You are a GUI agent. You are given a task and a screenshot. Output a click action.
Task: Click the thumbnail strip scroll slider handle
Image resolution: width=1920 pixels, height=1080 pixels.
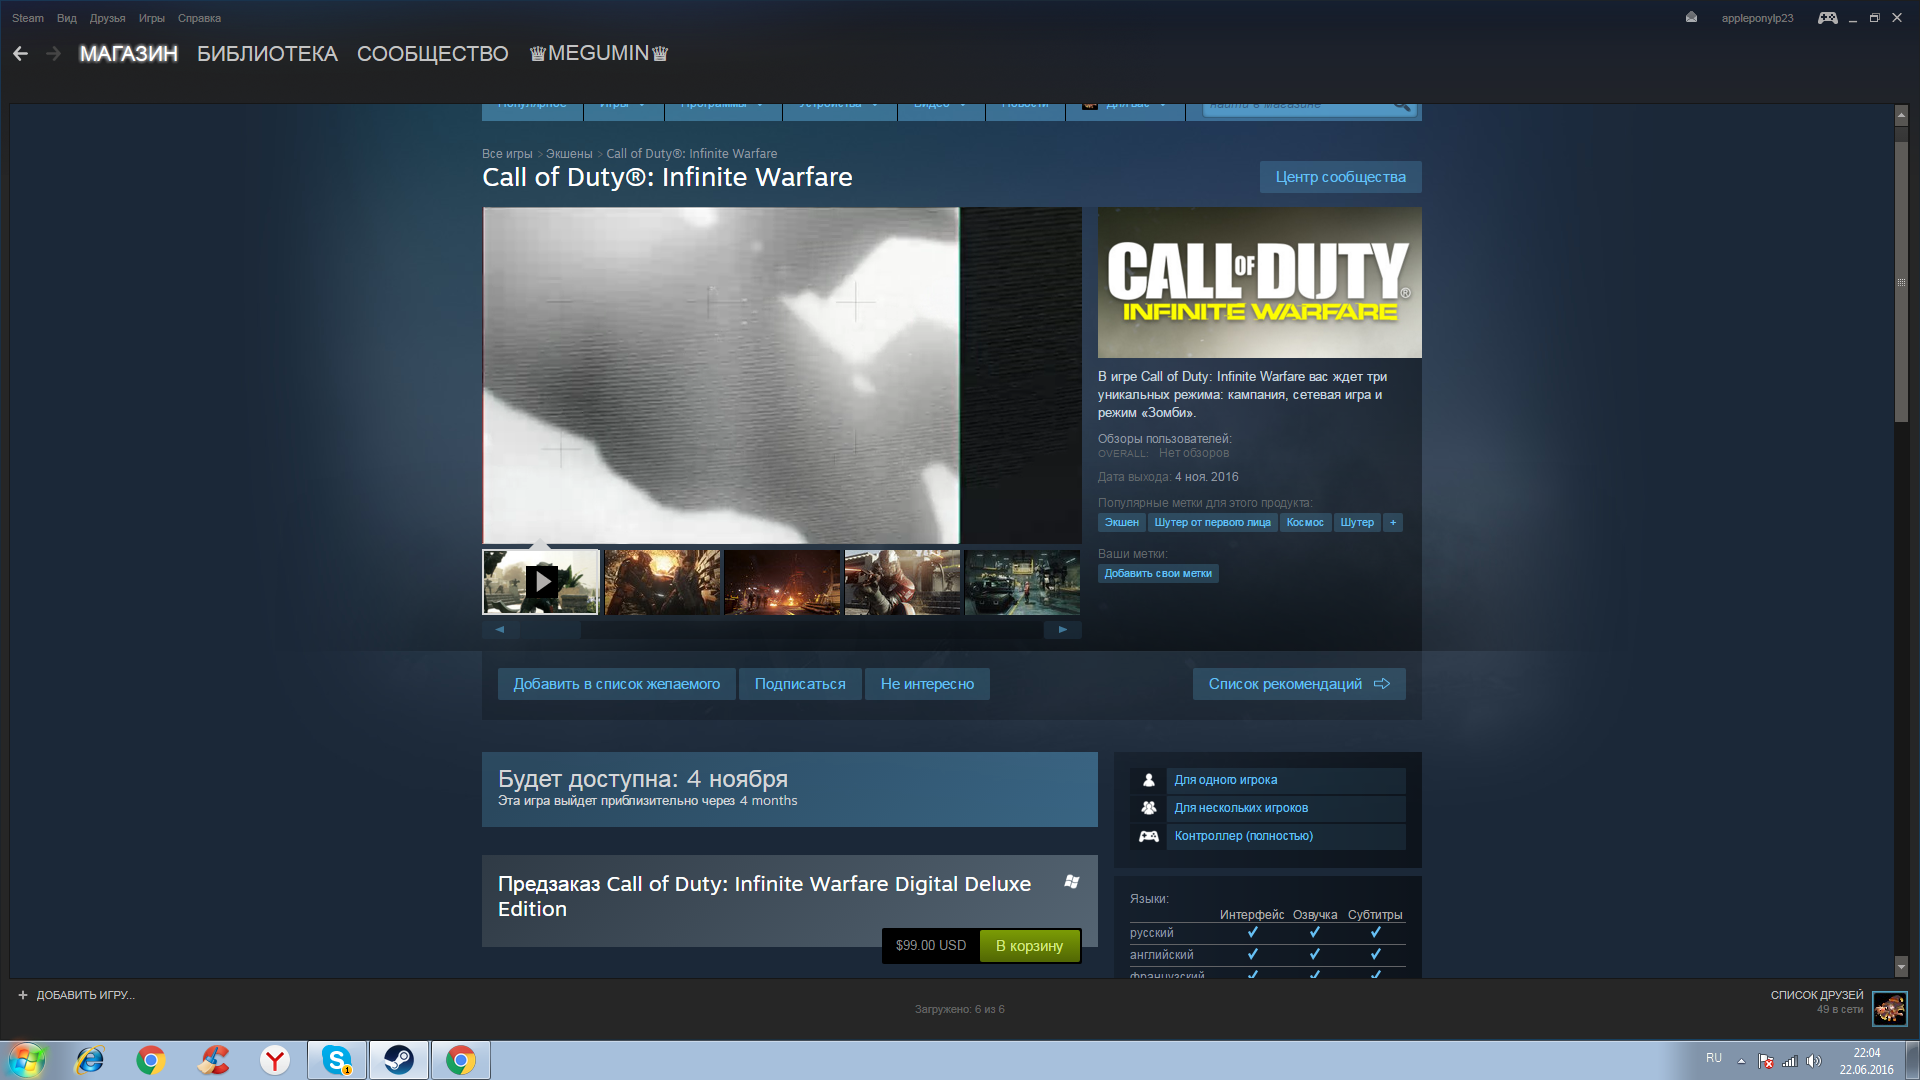(x=551, y=630)
